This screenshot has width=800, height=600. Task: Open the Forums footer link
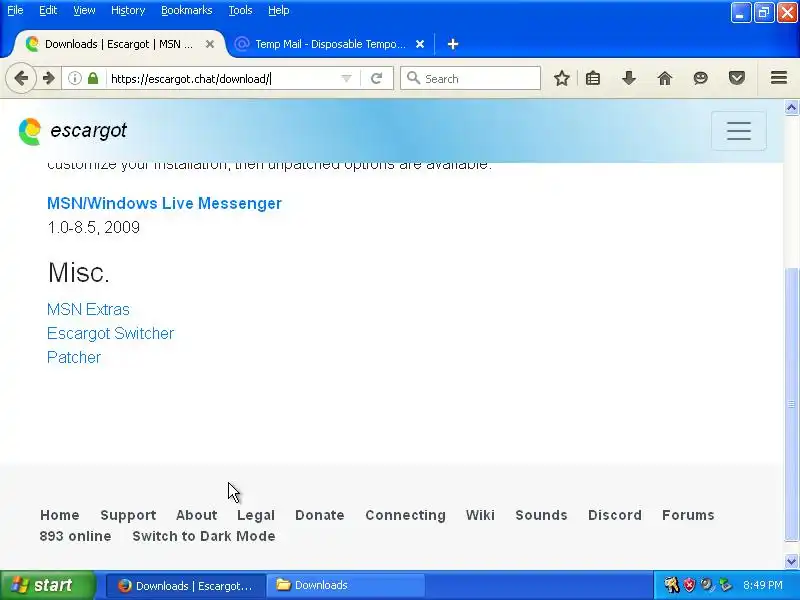pos(688,515)
